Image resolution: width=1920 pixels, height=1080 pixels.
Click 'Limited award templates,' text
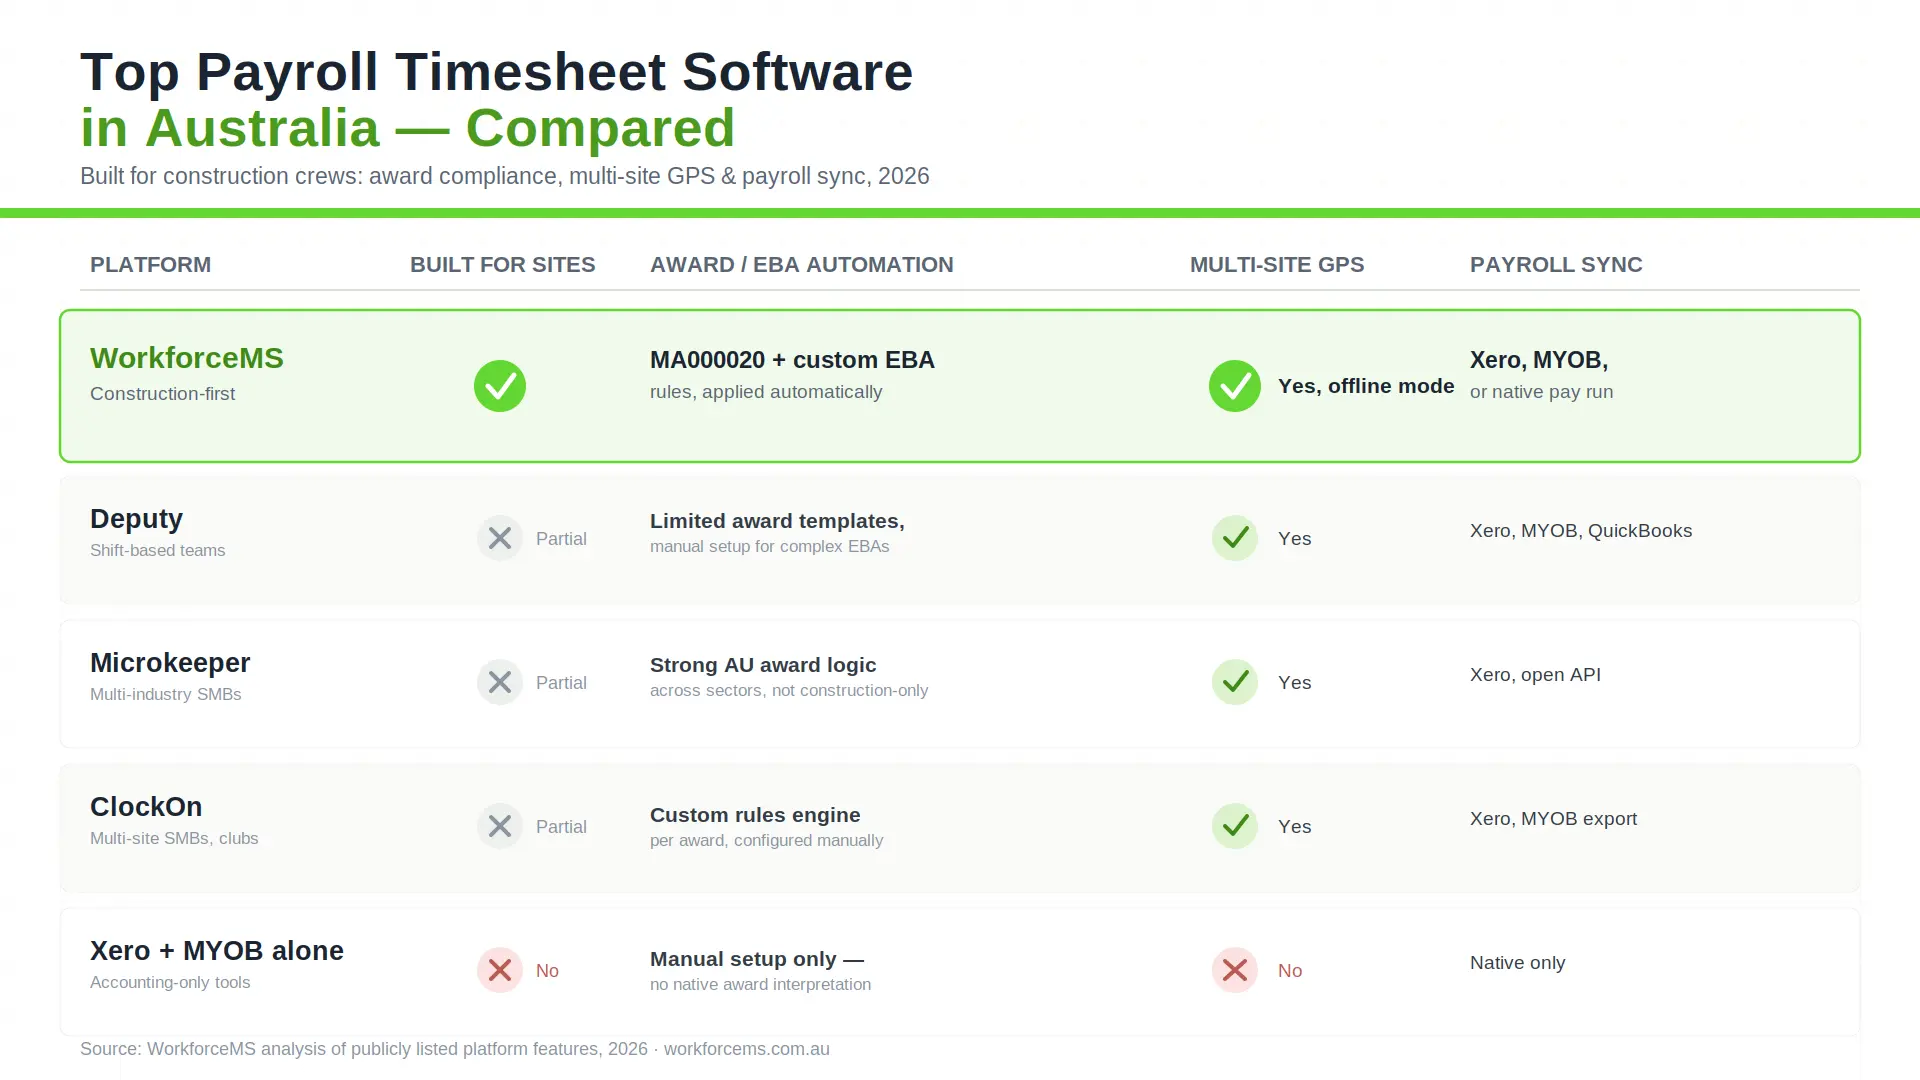pyautogui.click(x=777, y=521)
